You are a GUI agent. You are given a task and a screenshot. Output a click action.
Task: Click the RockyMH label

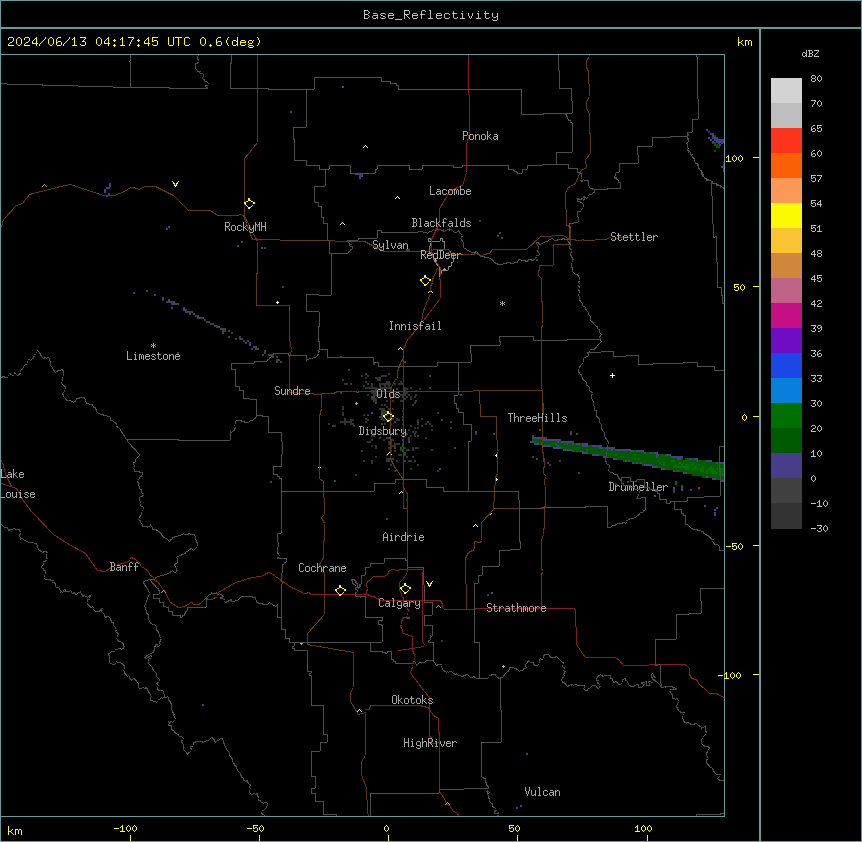tap(245, 227)
